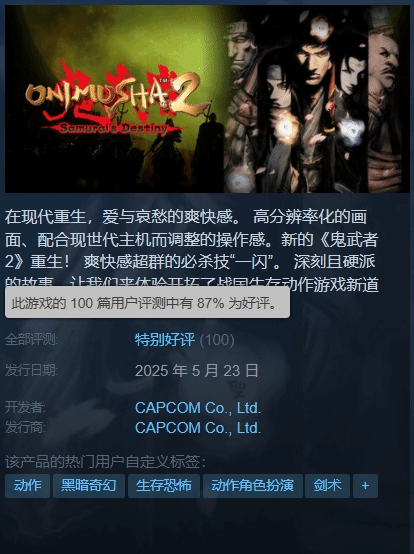
Task: Open the publisher CAPCOM Co., Ltd. link
Action: point(198,428)
